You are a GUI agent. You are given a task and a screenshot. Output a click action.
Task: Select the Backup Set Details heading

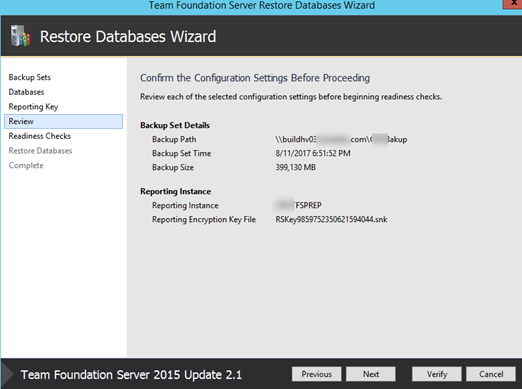coord(175,125)
